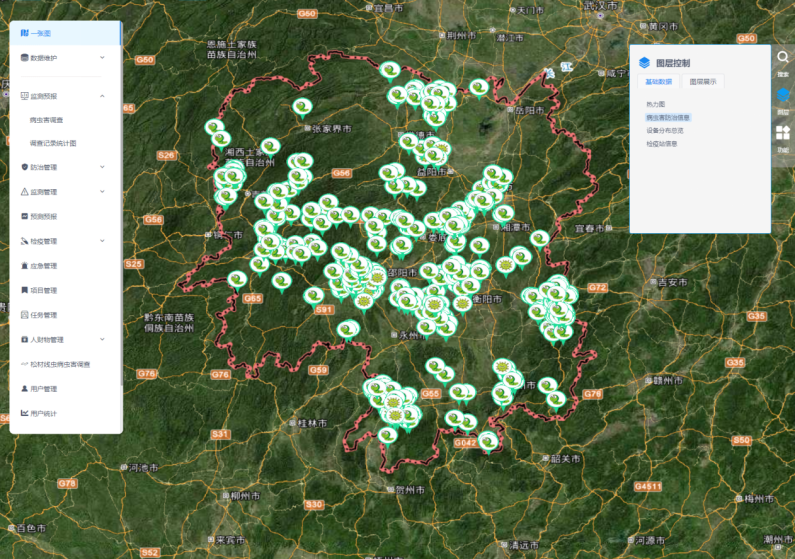The height and width of the screenshot is (559, 795).
Task: Open the 搜索 search tool icon
Action: [x=783, y=61]
